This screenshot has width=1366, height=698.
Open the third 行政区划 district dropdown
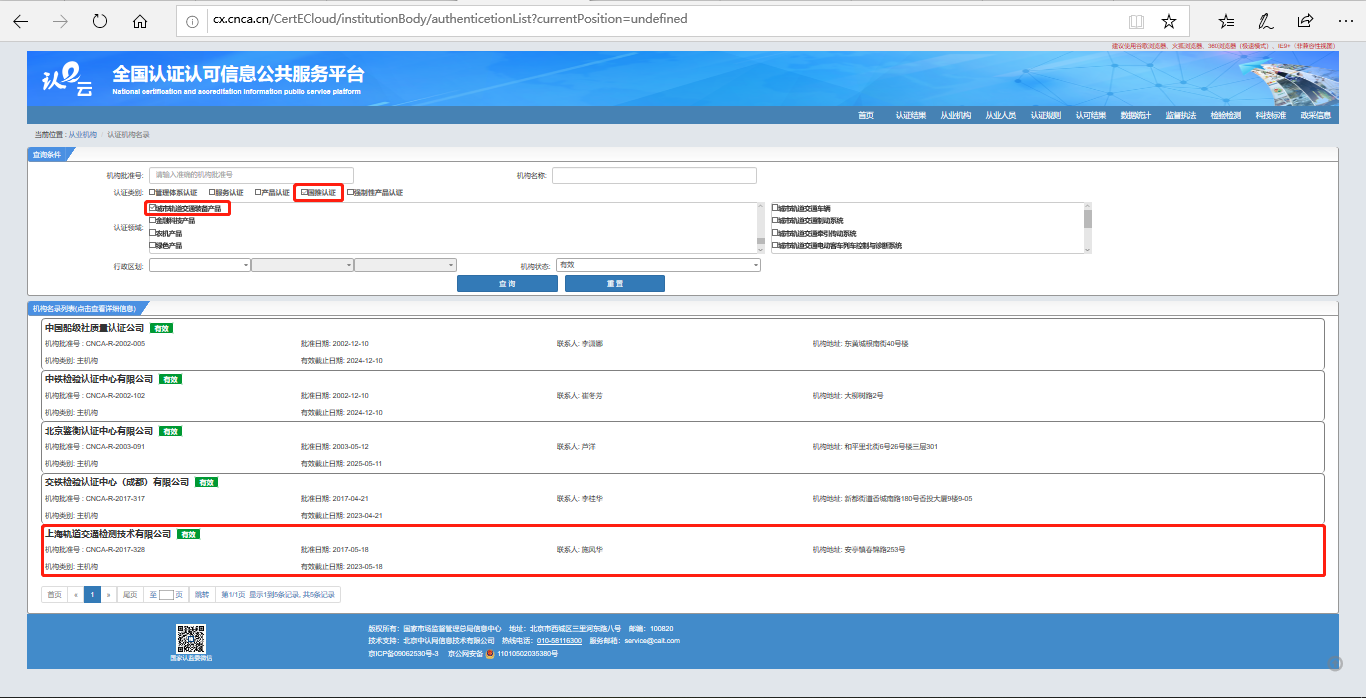406,265
